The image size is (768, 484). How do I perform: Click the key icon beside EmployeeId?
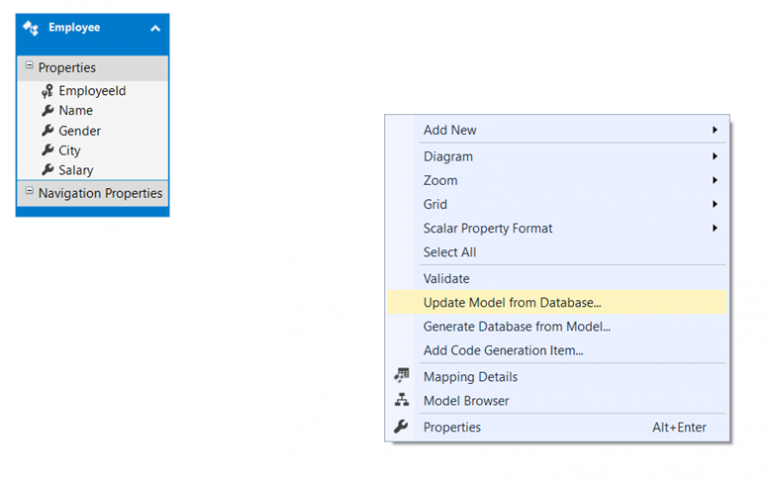pos(48,91)
